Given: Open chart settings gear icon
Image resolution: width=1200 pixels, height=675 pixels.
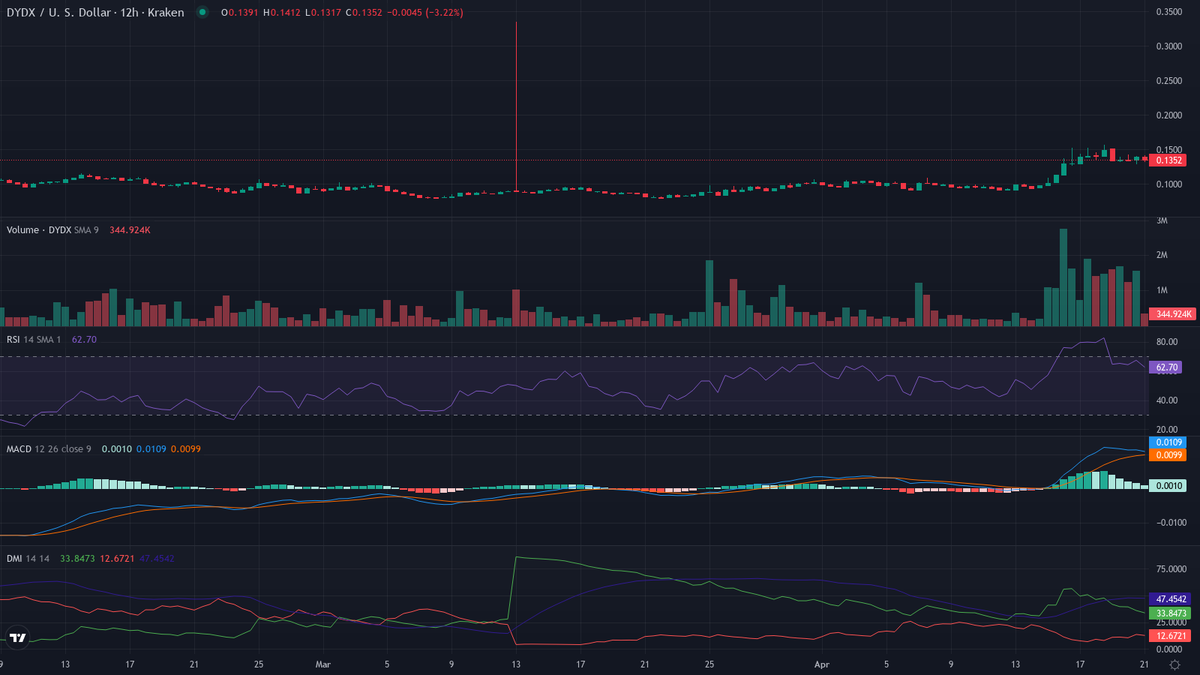Looking at the screenshot, I should point(1173,663).
